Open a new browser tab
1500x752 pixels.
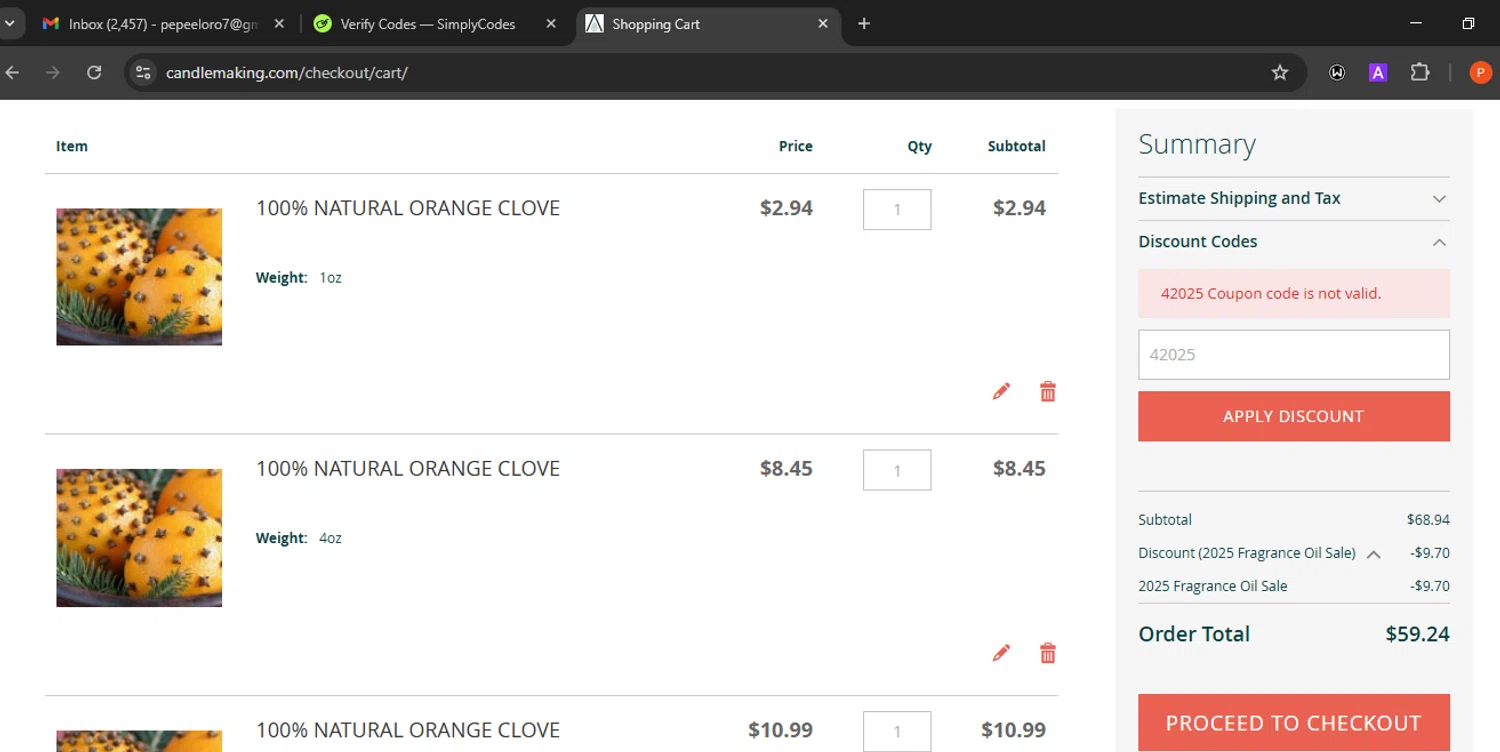(864, 24)
